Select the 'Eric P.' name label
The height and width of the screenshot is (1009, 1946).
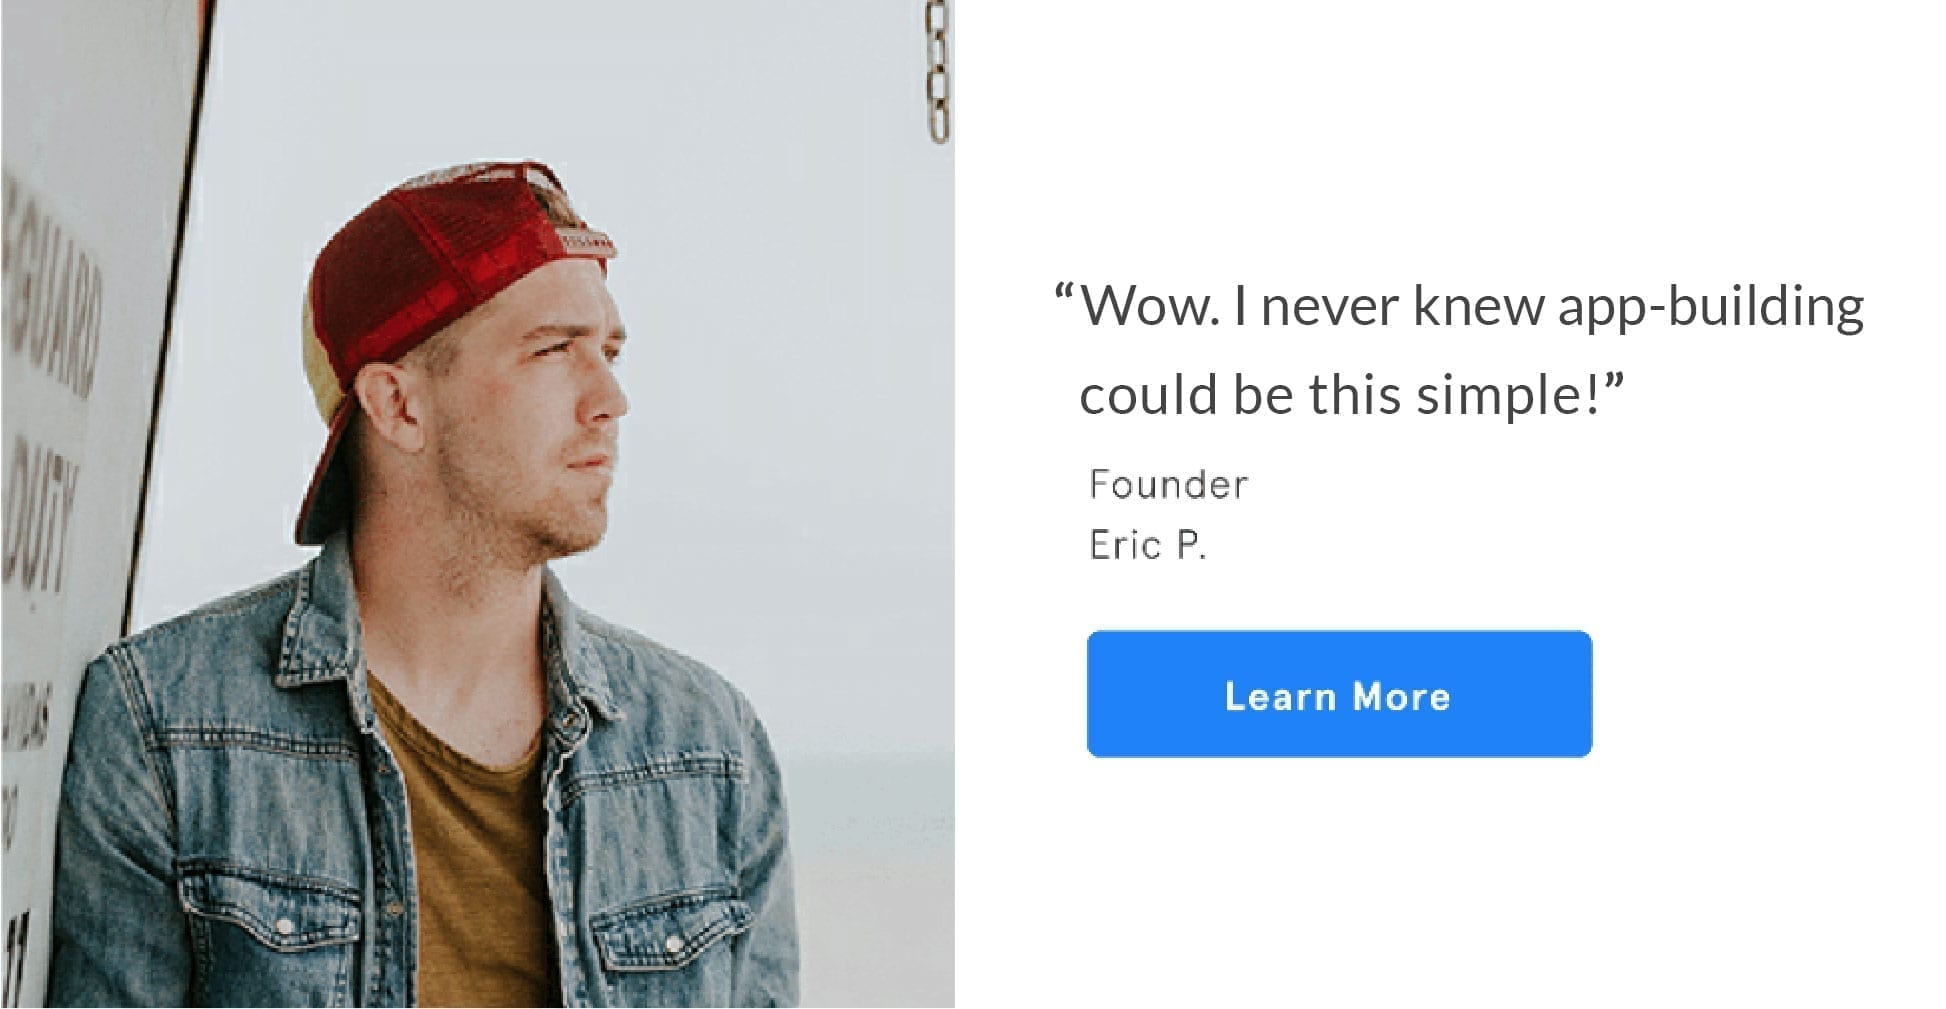[x=1147, y=545]
